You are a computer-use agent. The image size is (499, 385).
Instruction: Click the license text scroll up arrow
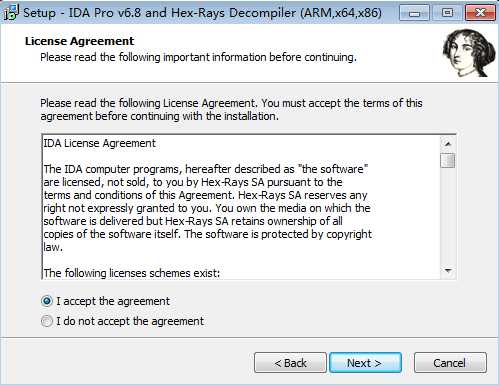pyautogui.click(x=448, y=144)
